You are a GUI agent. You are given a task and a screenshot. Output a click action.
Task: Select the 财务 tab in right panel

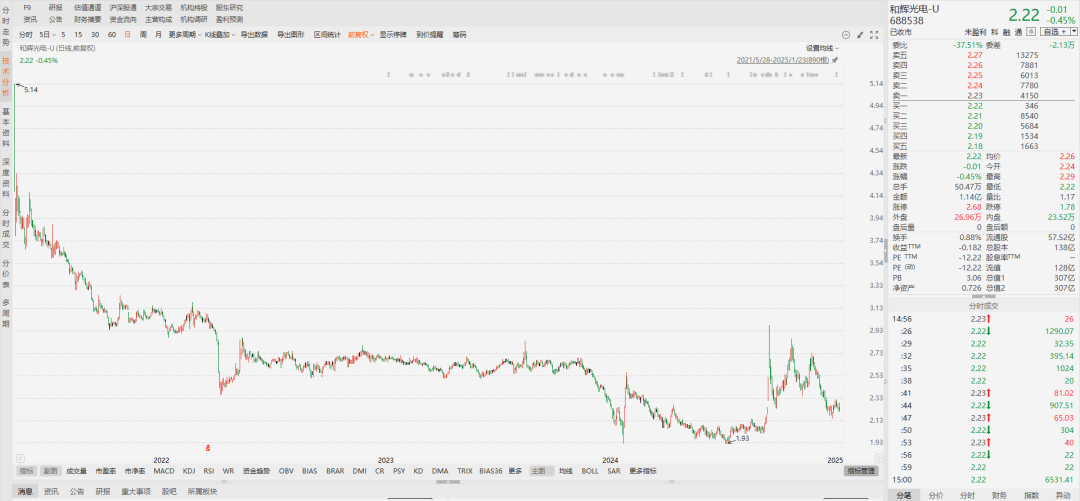point(998,494)
